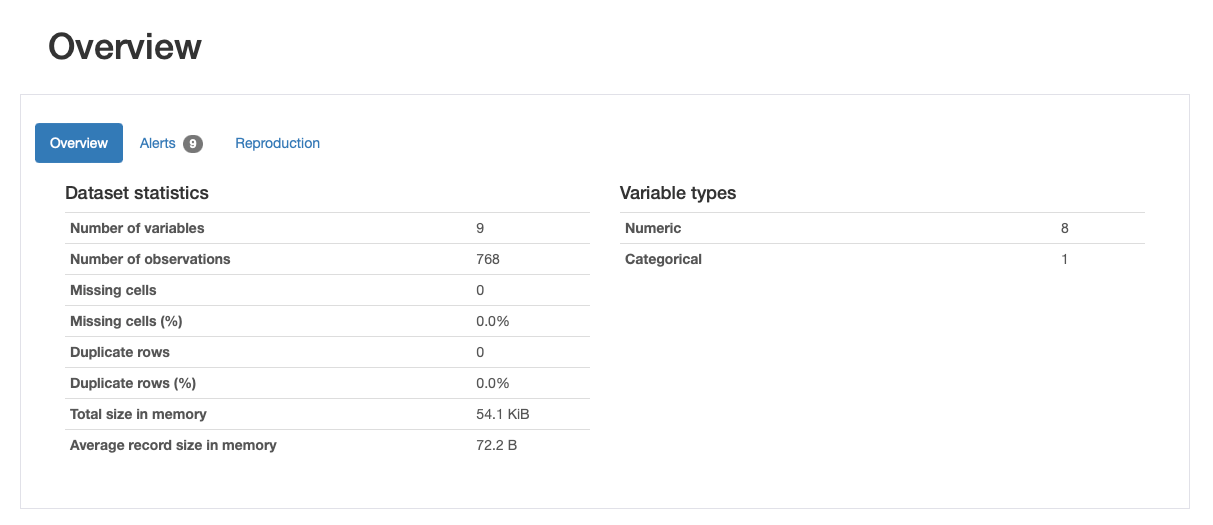Click the large Overview page heading
Screen dimensions: 1213x525
coord(125,47)
